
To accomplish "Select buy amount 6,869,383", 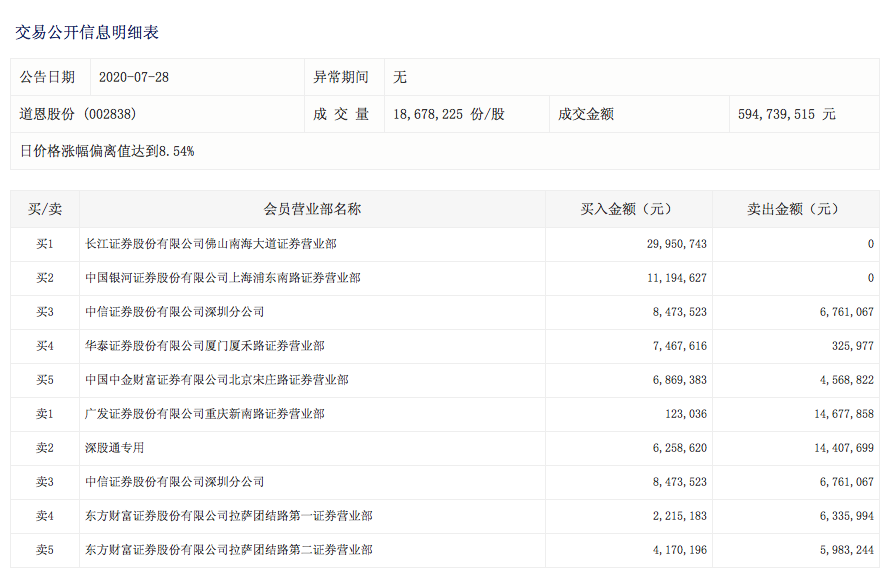I will pyautogui.click(x=680, y=380).
